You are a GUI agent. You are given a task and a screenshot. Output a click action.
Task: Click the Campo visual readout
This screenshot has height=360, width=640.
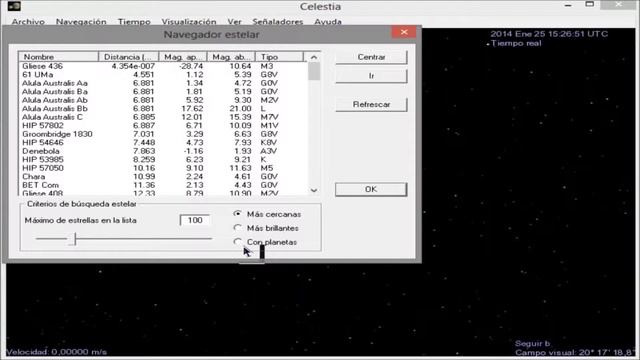pos(575,353)
